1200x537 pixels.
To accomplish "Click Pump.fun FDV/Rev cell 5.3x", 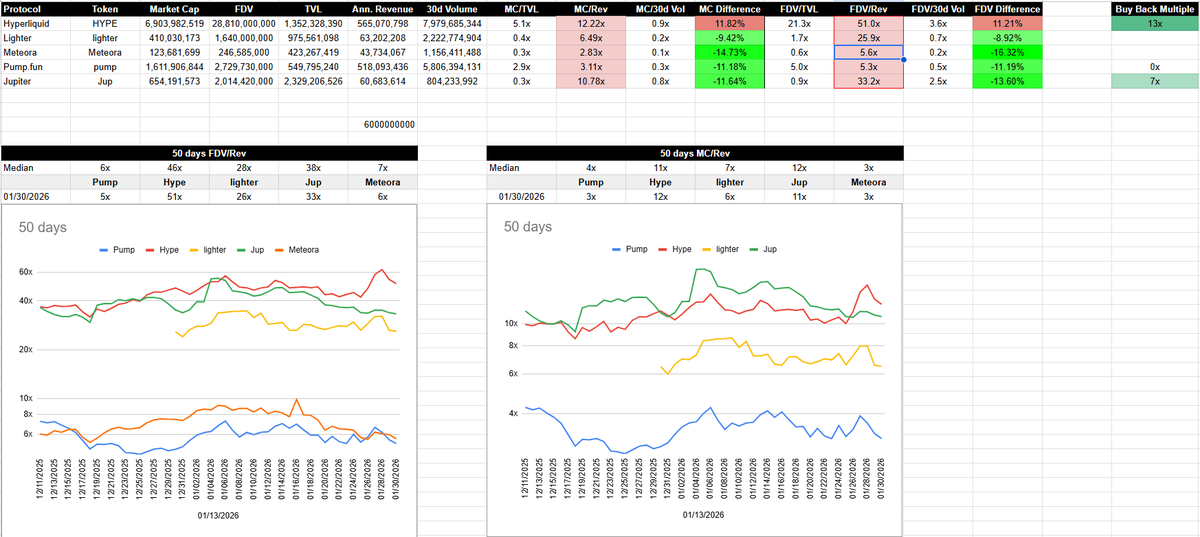I will (x=868, y=66).
